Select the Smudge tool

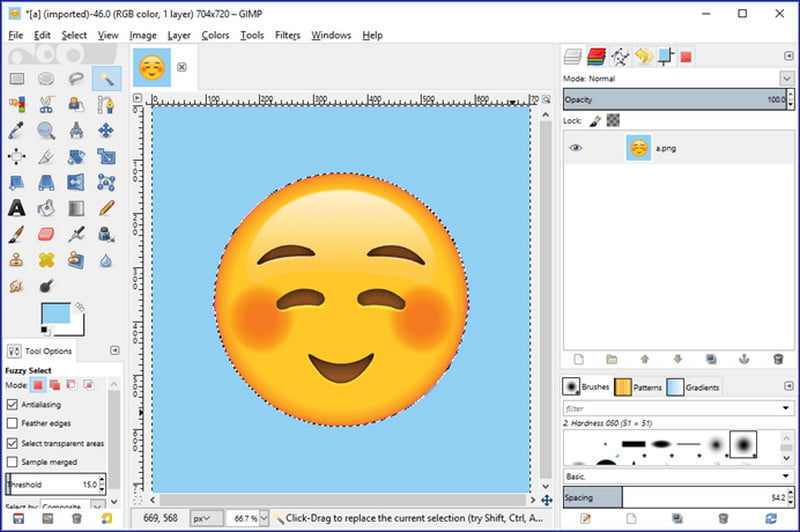(17, 286)
